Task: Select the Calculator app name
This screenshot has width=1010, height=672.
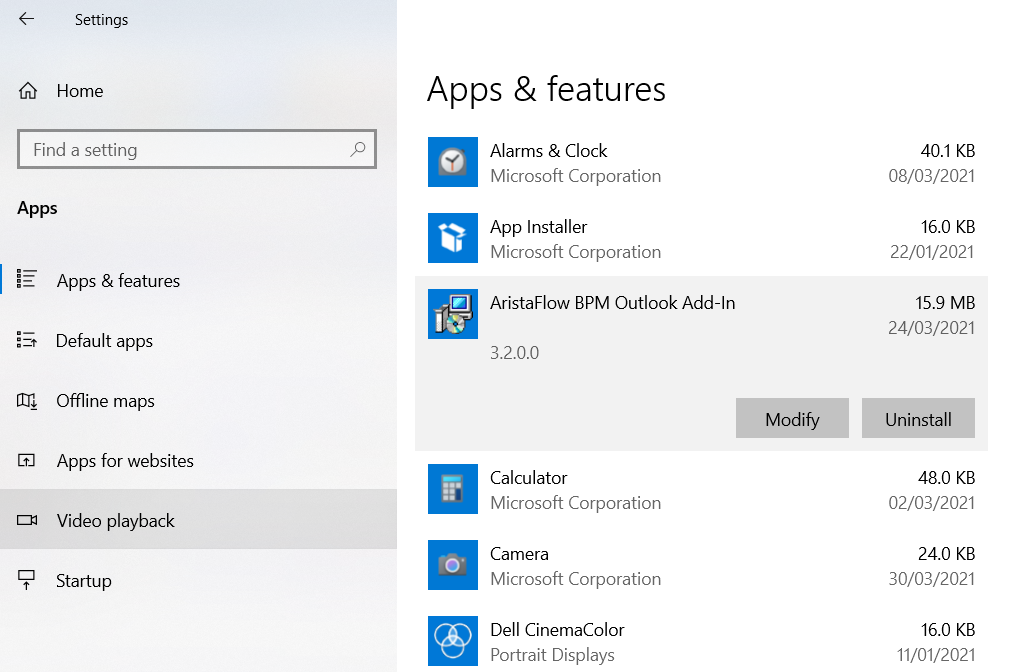Action: tap(529, 477)
